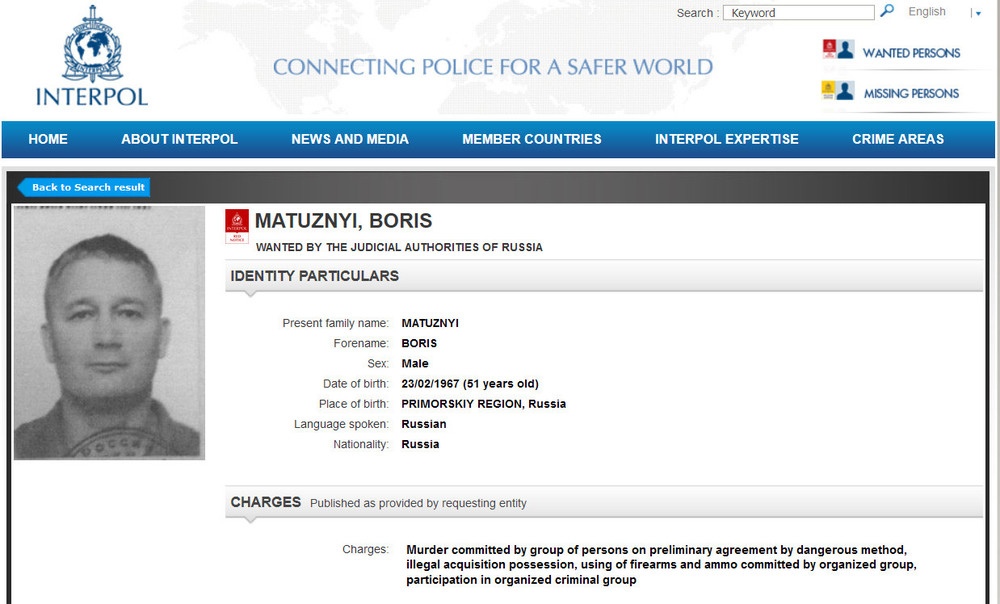Click the nationality value Russia
This screenshot has width=1000, height=604.
(x=420, y=444)
